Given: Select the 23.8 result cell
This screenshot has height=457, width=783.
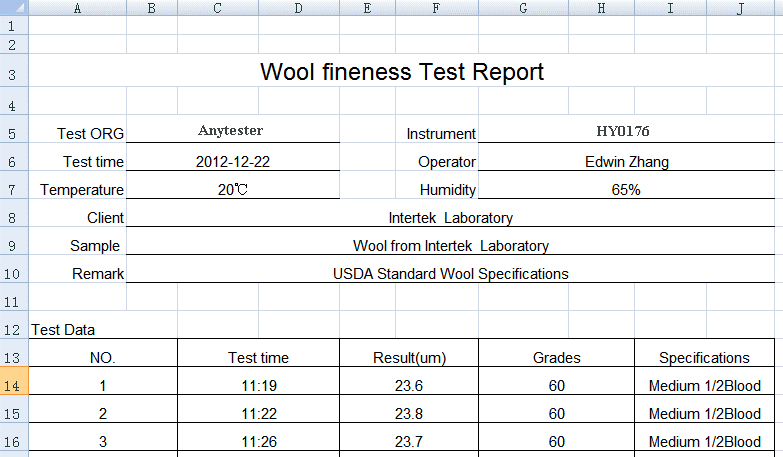Looking at the screenshot, I should [408, 414].
